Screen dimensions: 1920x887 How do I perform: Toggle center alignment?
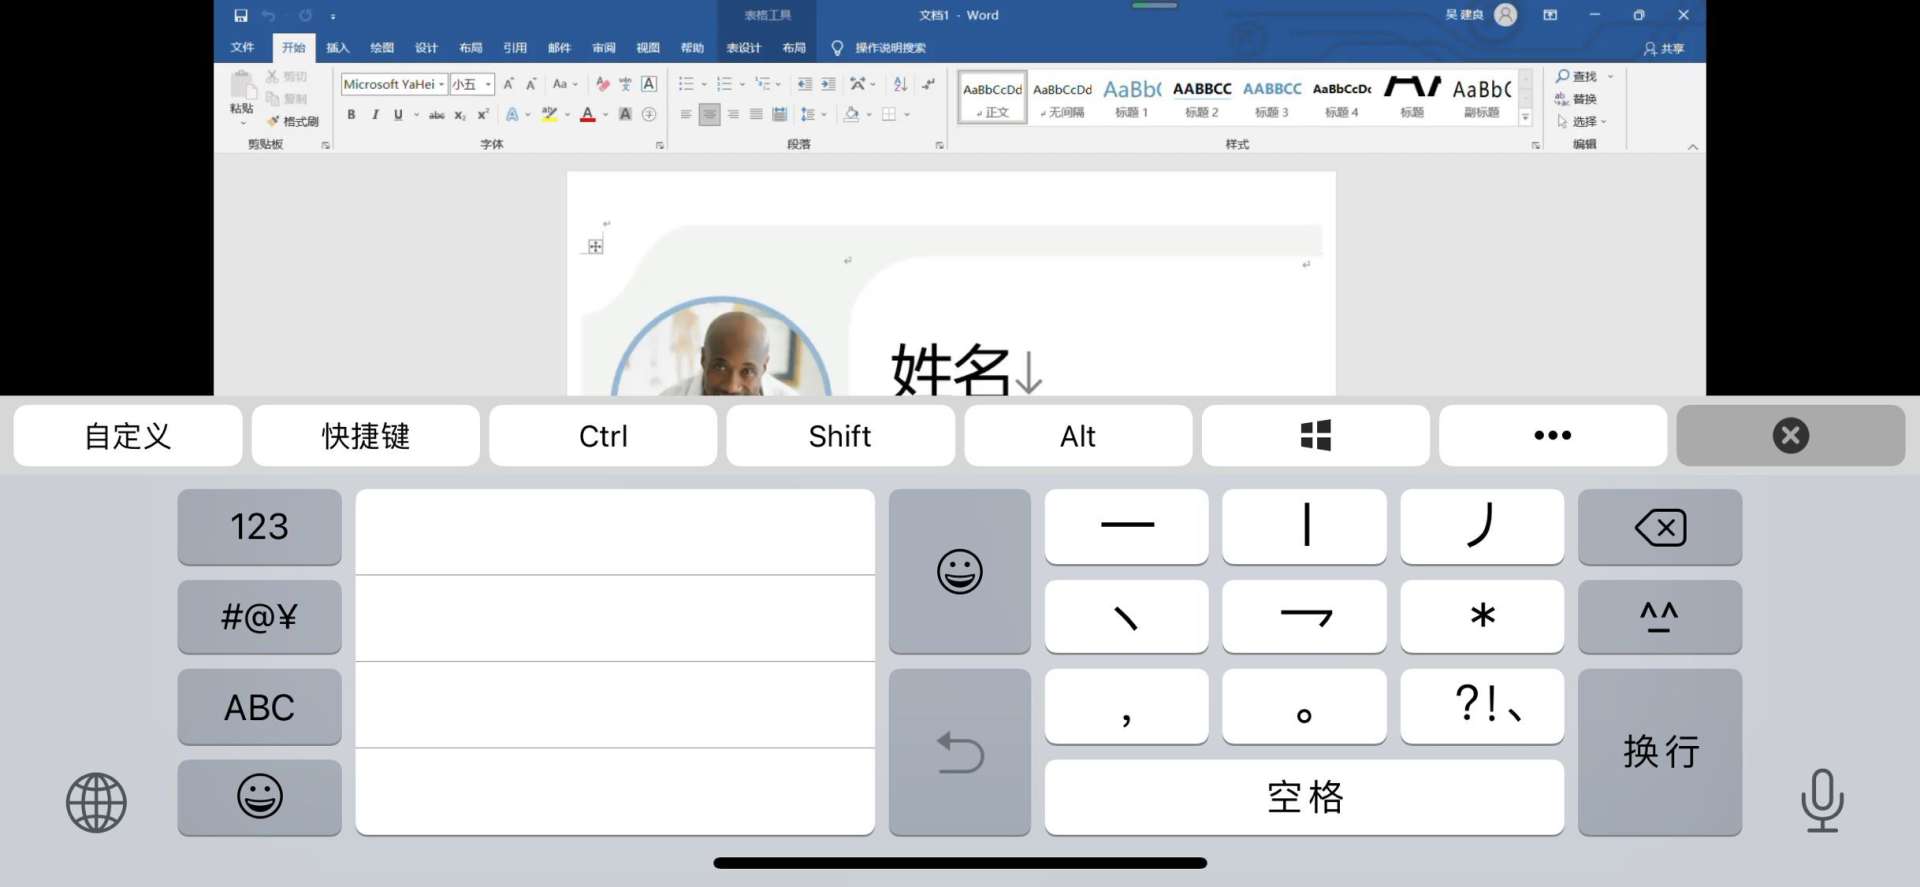(709, 114)
